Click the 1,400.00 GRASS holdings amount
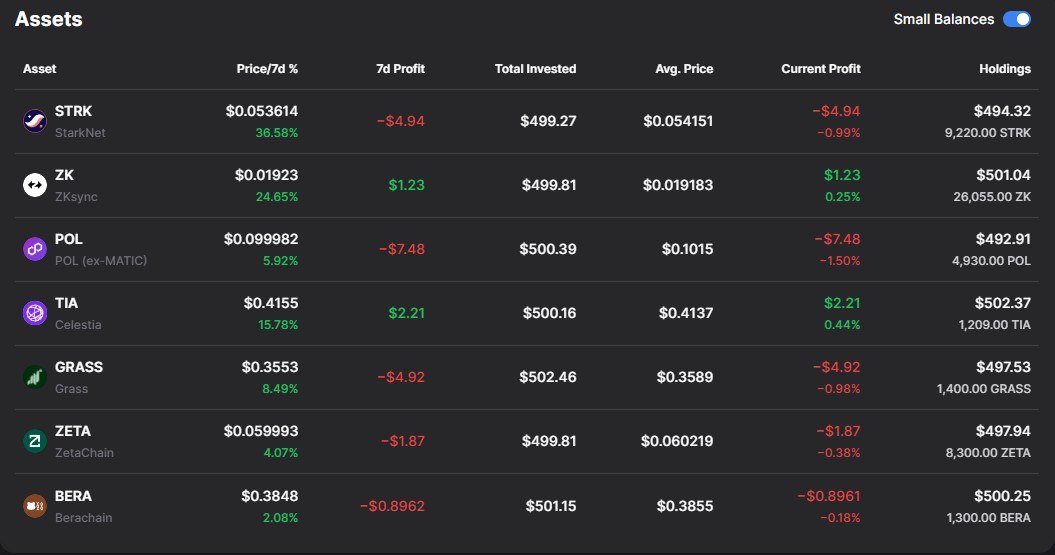The height and width of the screenshot is (555, 1055). coord(984,388)
